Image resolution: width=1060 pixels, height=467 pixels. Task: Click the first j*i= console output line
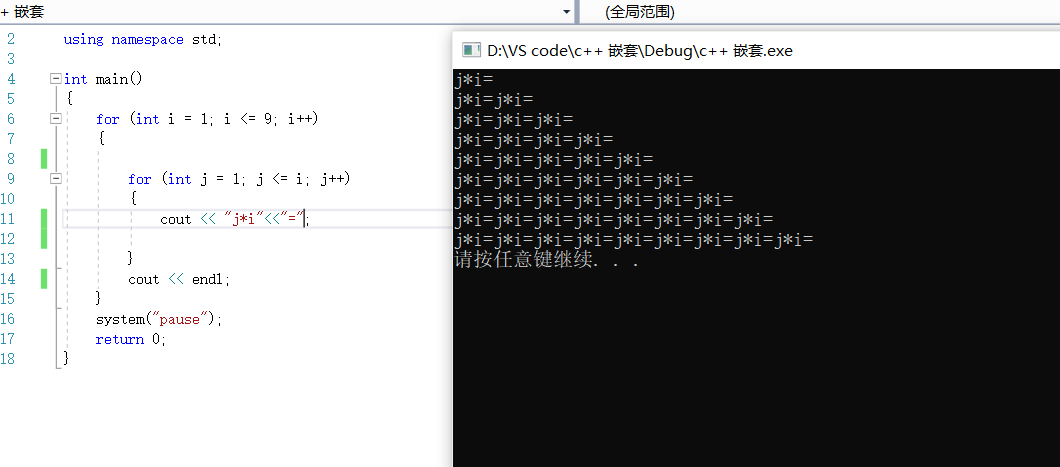474,79
